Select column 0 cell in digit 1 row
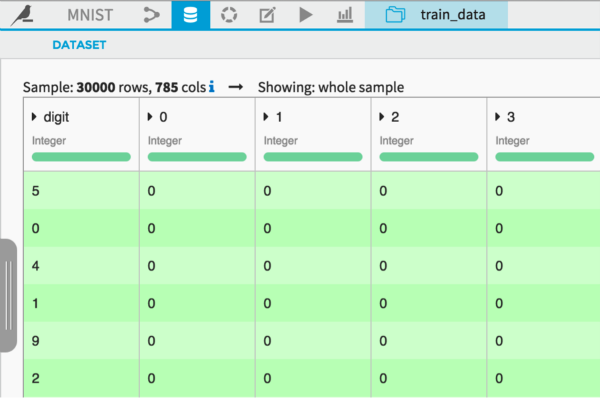This screenshot has height=398, width=600. (x=197, y=303)
